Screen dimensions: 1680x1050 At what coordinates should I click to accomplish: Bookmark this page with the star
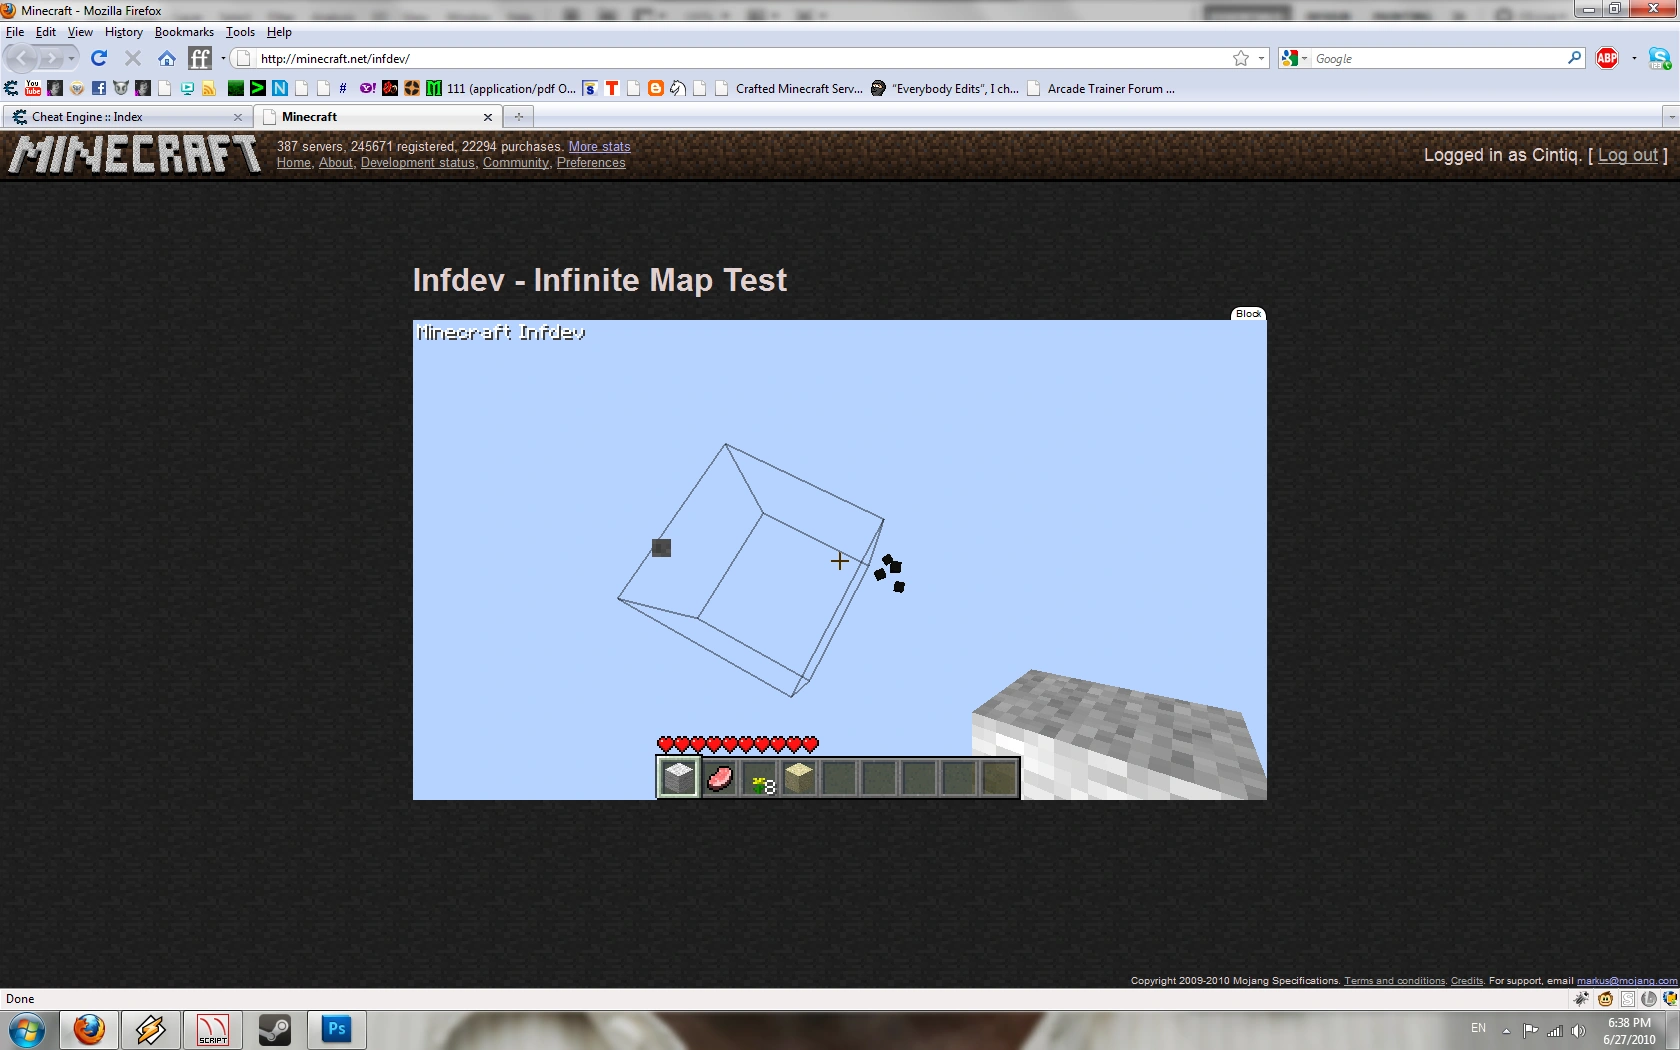coord(1241,58)
